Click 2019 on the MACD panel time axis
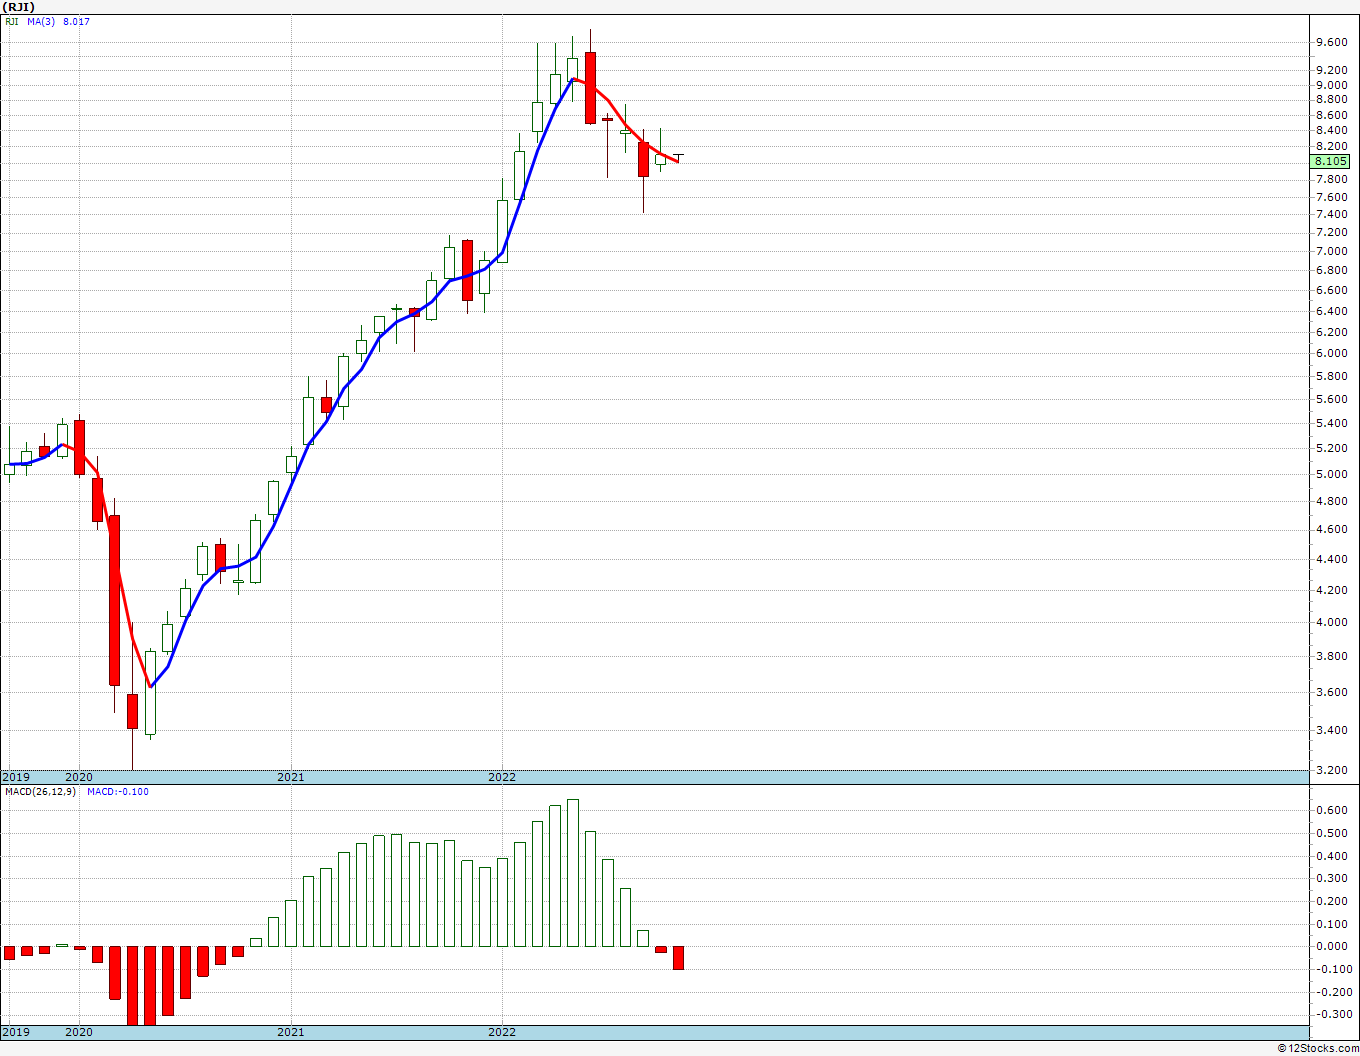1360x1056 pixels. 16,1032
